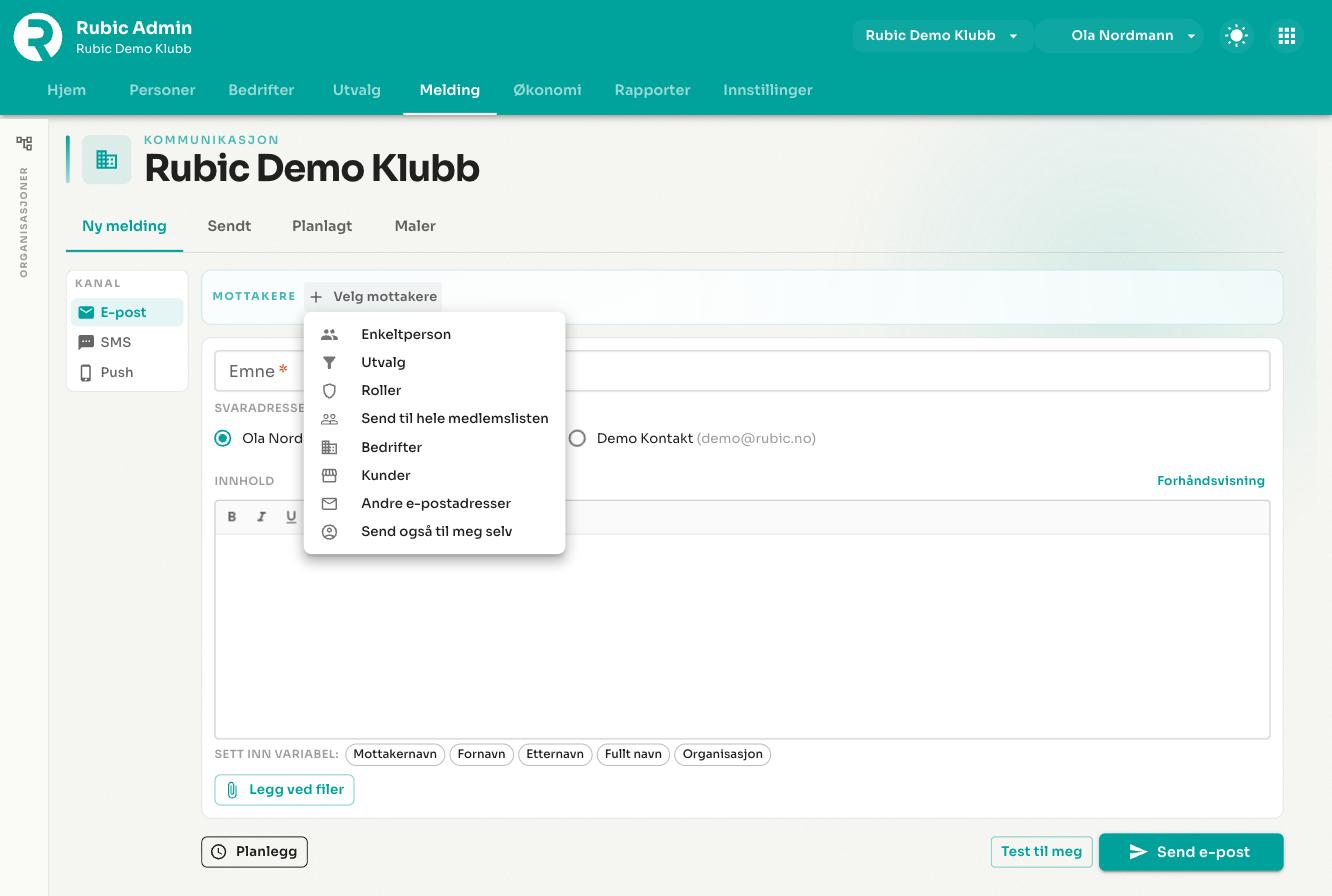Toggle the light/dark theme sun icon
1332x896 pixels.
click(x=1237, y=36)
